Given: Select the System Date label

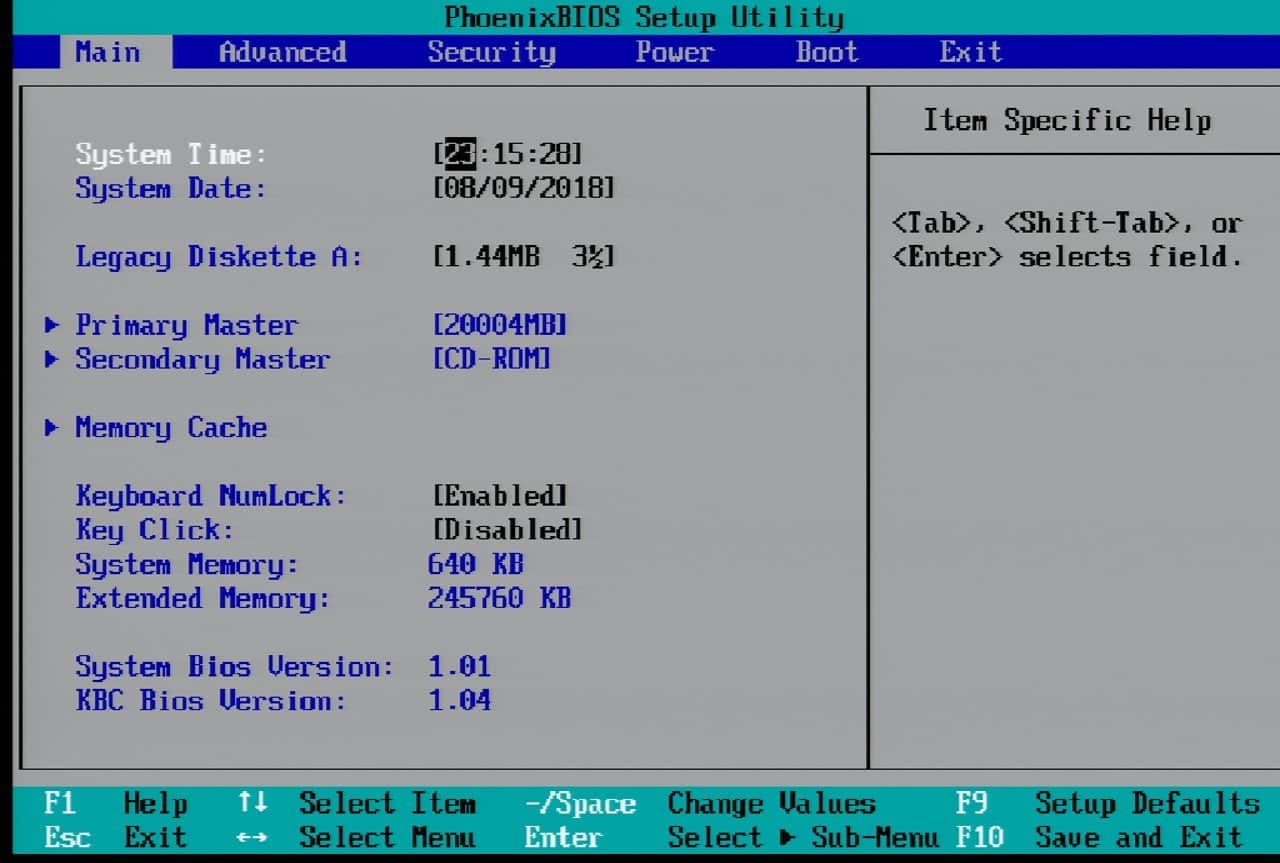Looking at the screenshot, I should pos(172,189).
